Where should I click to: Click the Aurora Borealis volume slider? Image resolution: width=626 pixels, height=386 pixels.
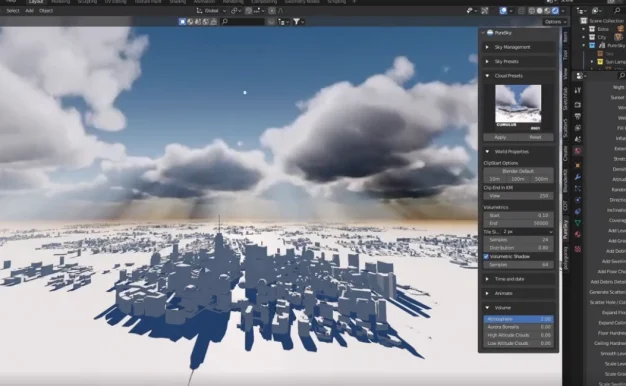pos(518,327)
